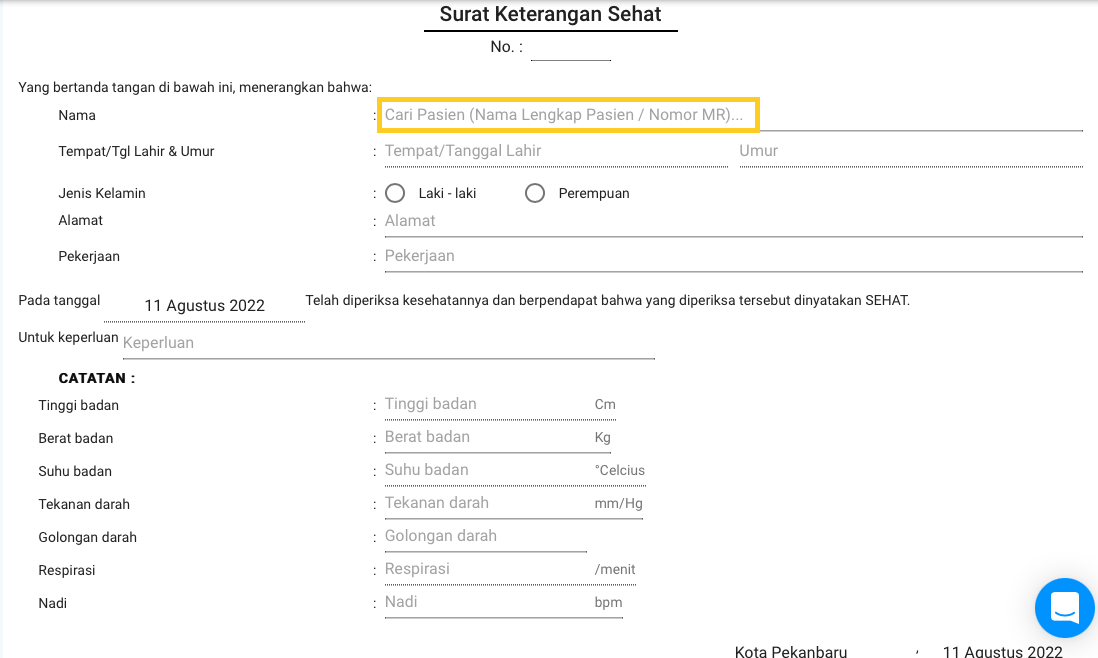The width and height of the screenshot is (1098, 658).
Task: Click the mm/Hg unit text
Action: pos(618,504)
